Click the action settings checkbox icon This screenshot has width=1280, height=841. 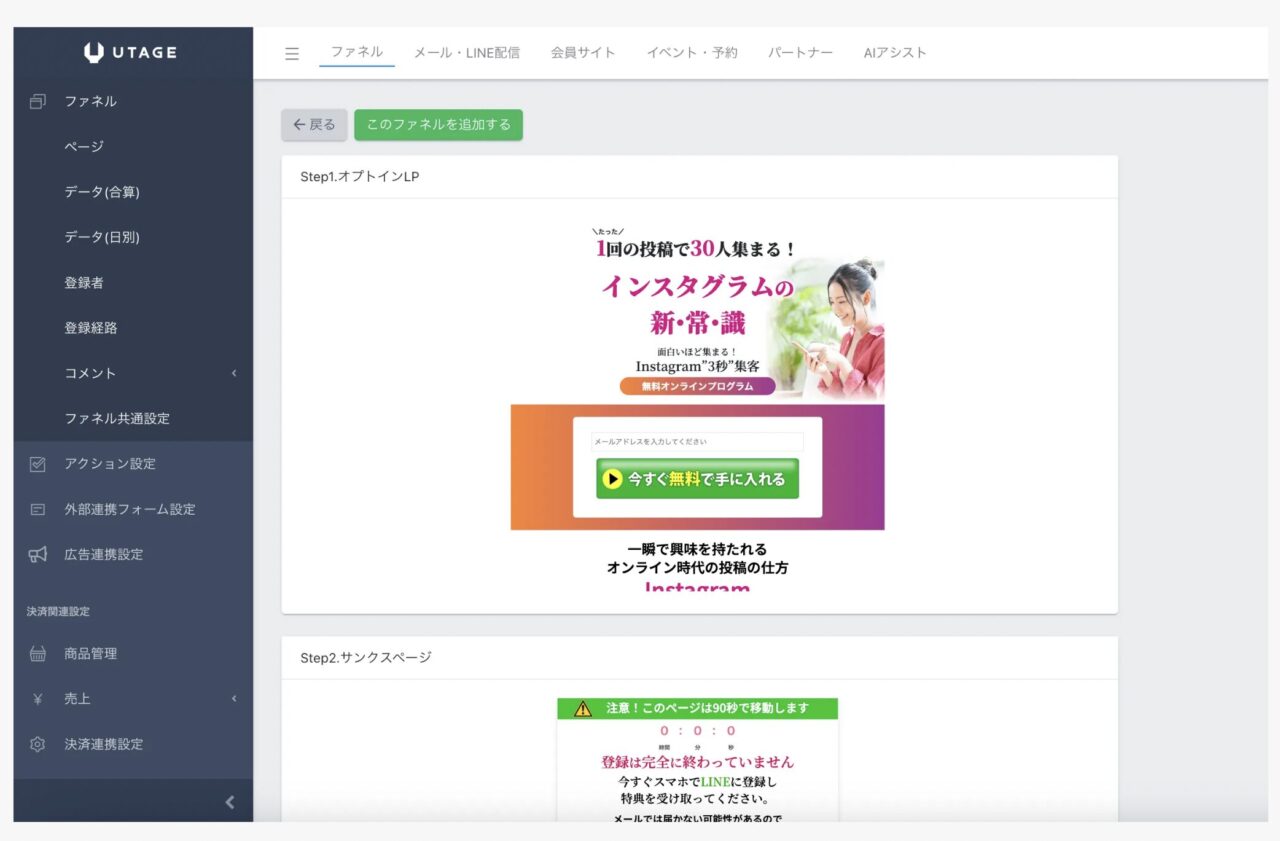coord(38,464)
